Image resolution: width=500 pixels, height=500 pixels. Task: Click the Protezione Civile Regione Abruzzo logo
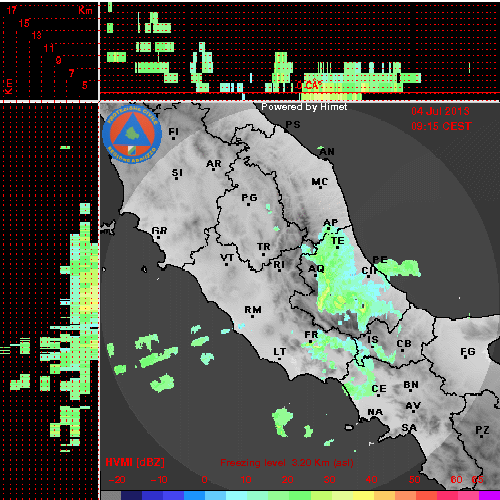click(132, 134)
